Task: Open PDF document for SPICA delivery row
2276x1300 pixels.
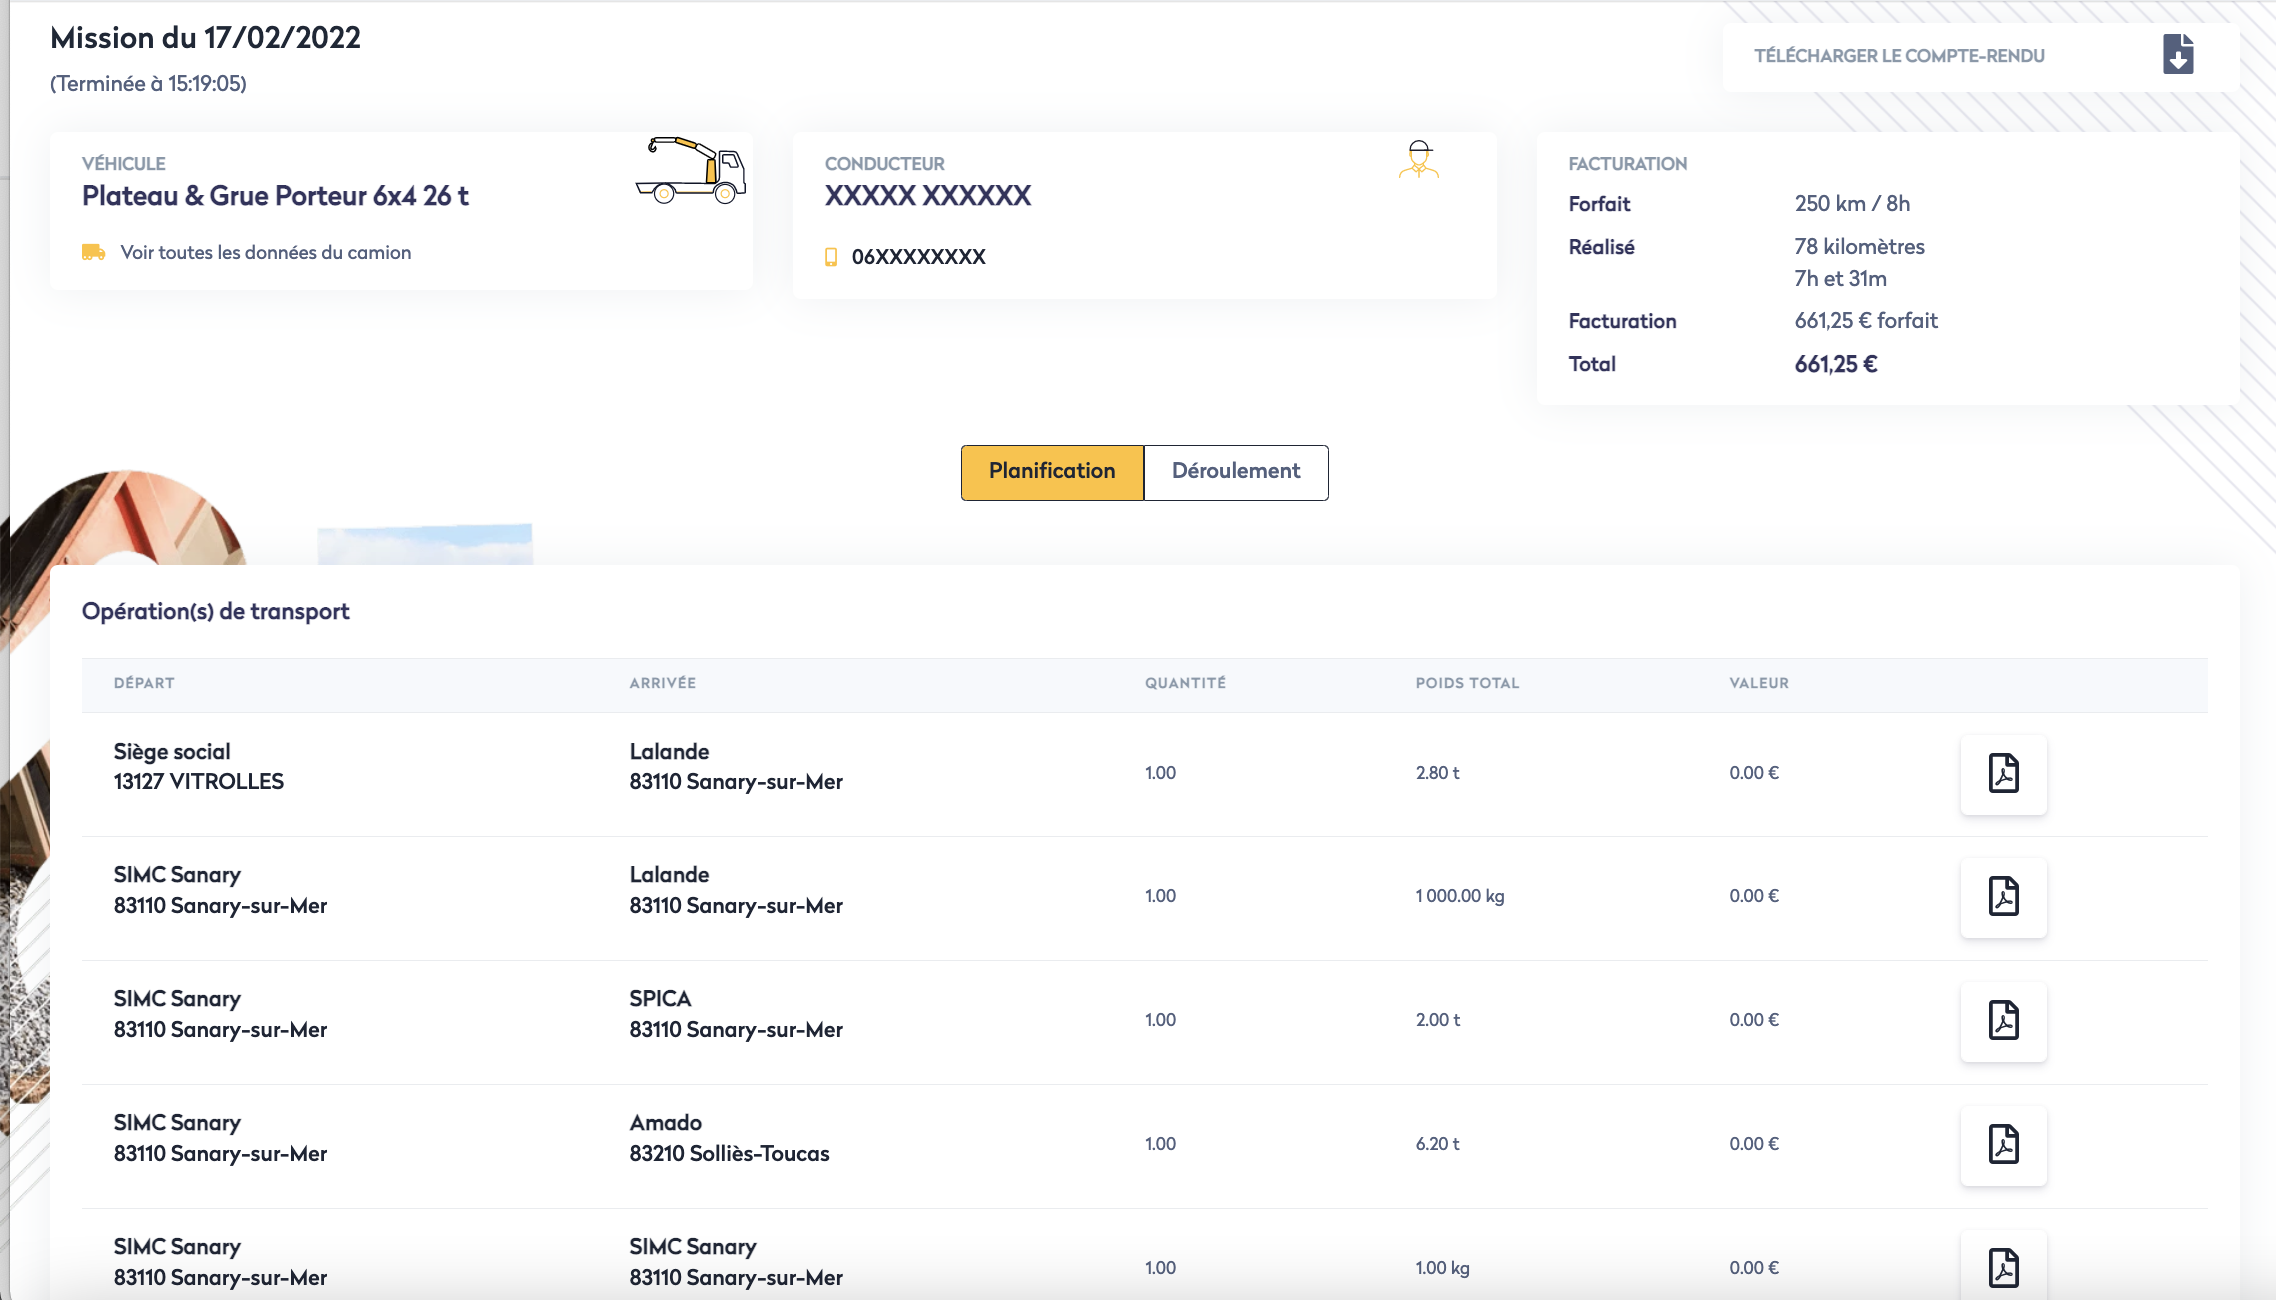Action: 2003,1021
